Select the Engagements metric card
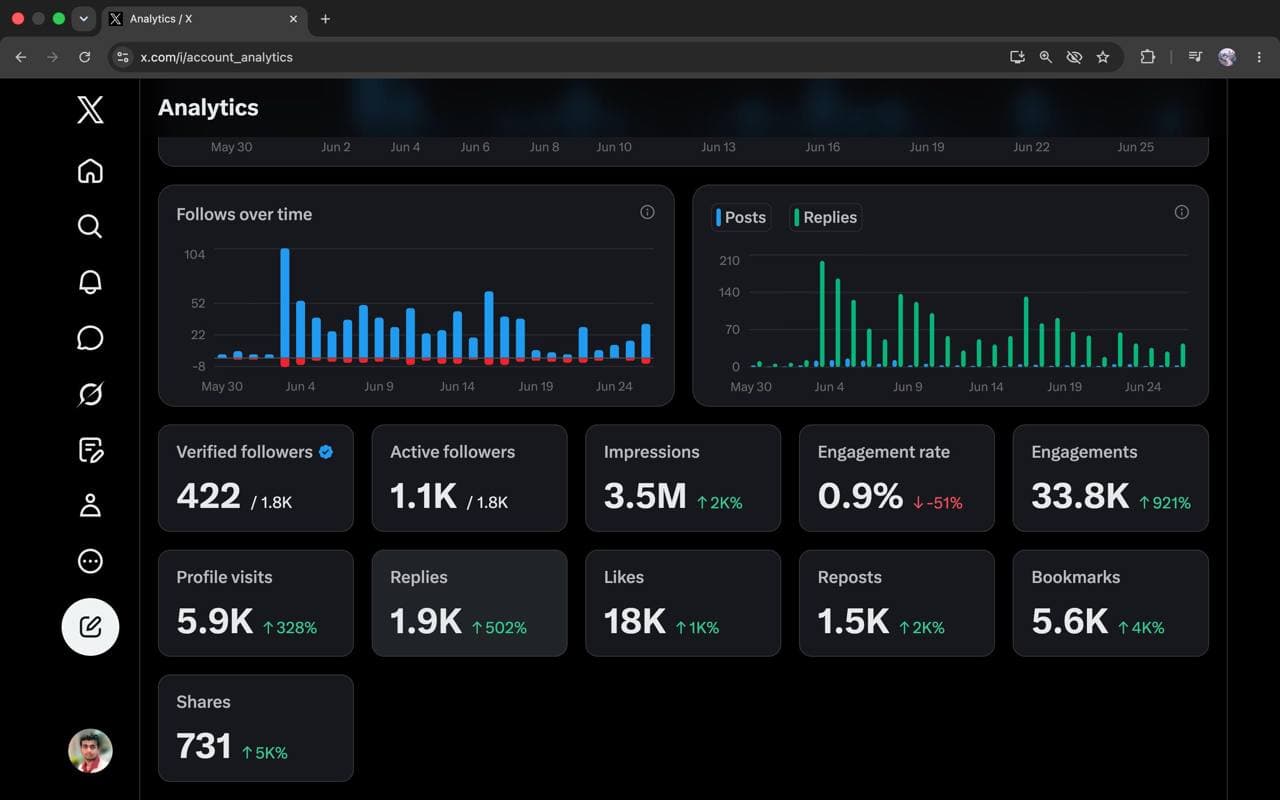Screen dimensions: 1280x800 point(1111,478)
